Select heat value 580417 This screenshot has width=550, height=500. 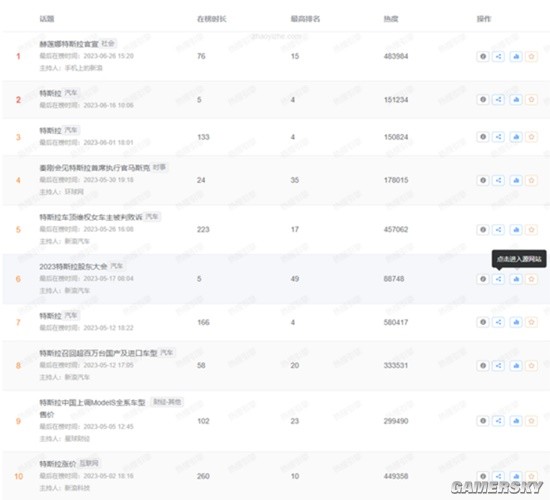(396, 322)
